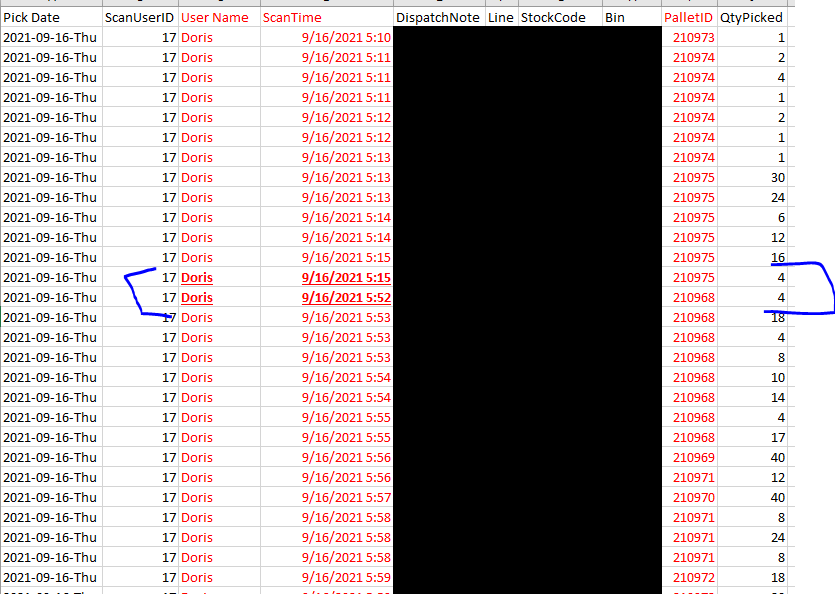Select QtyPicked 24 for pallet 210975

752,198
